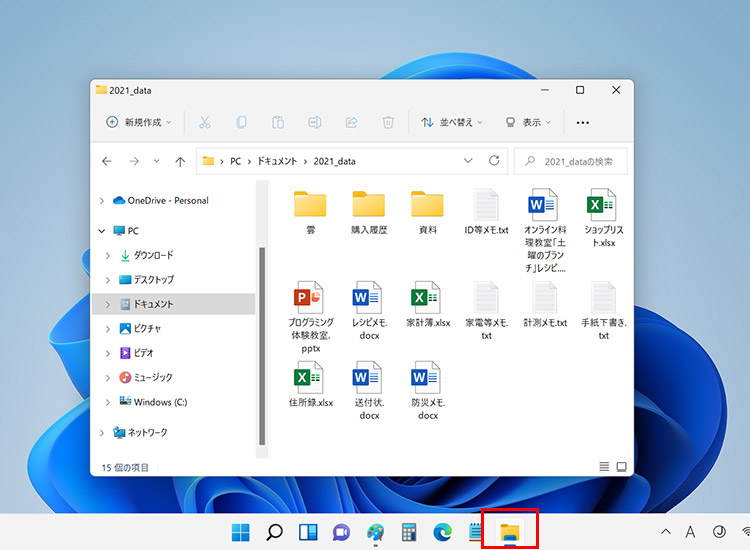750x550 pixels.
Task: Click the Rename icon in toolbar
Action: pos(314,122)
